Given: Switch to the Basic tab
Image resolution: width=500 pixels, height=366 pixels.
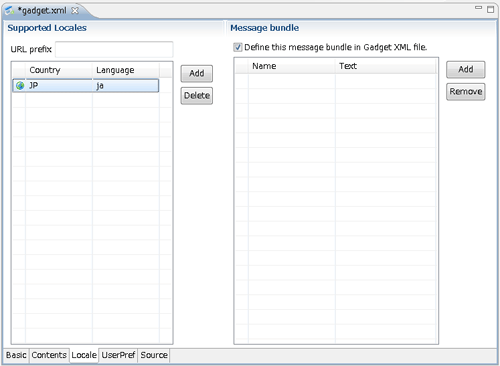Looking at the screenshot, I should [x=16, y=355].
